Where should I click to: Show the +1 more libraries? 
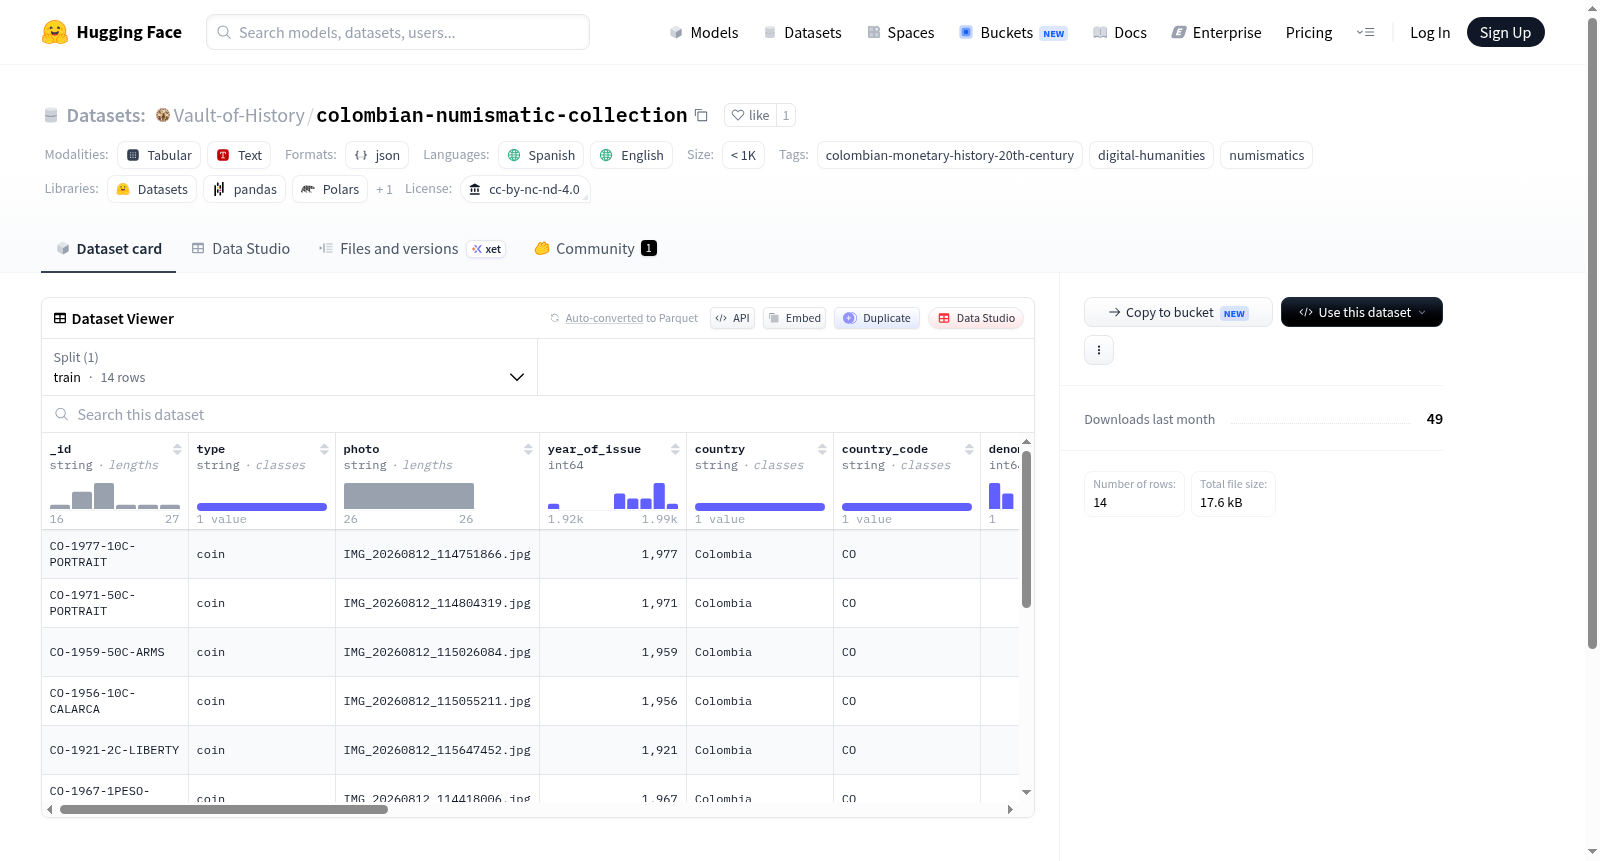[x=384, y=189]
